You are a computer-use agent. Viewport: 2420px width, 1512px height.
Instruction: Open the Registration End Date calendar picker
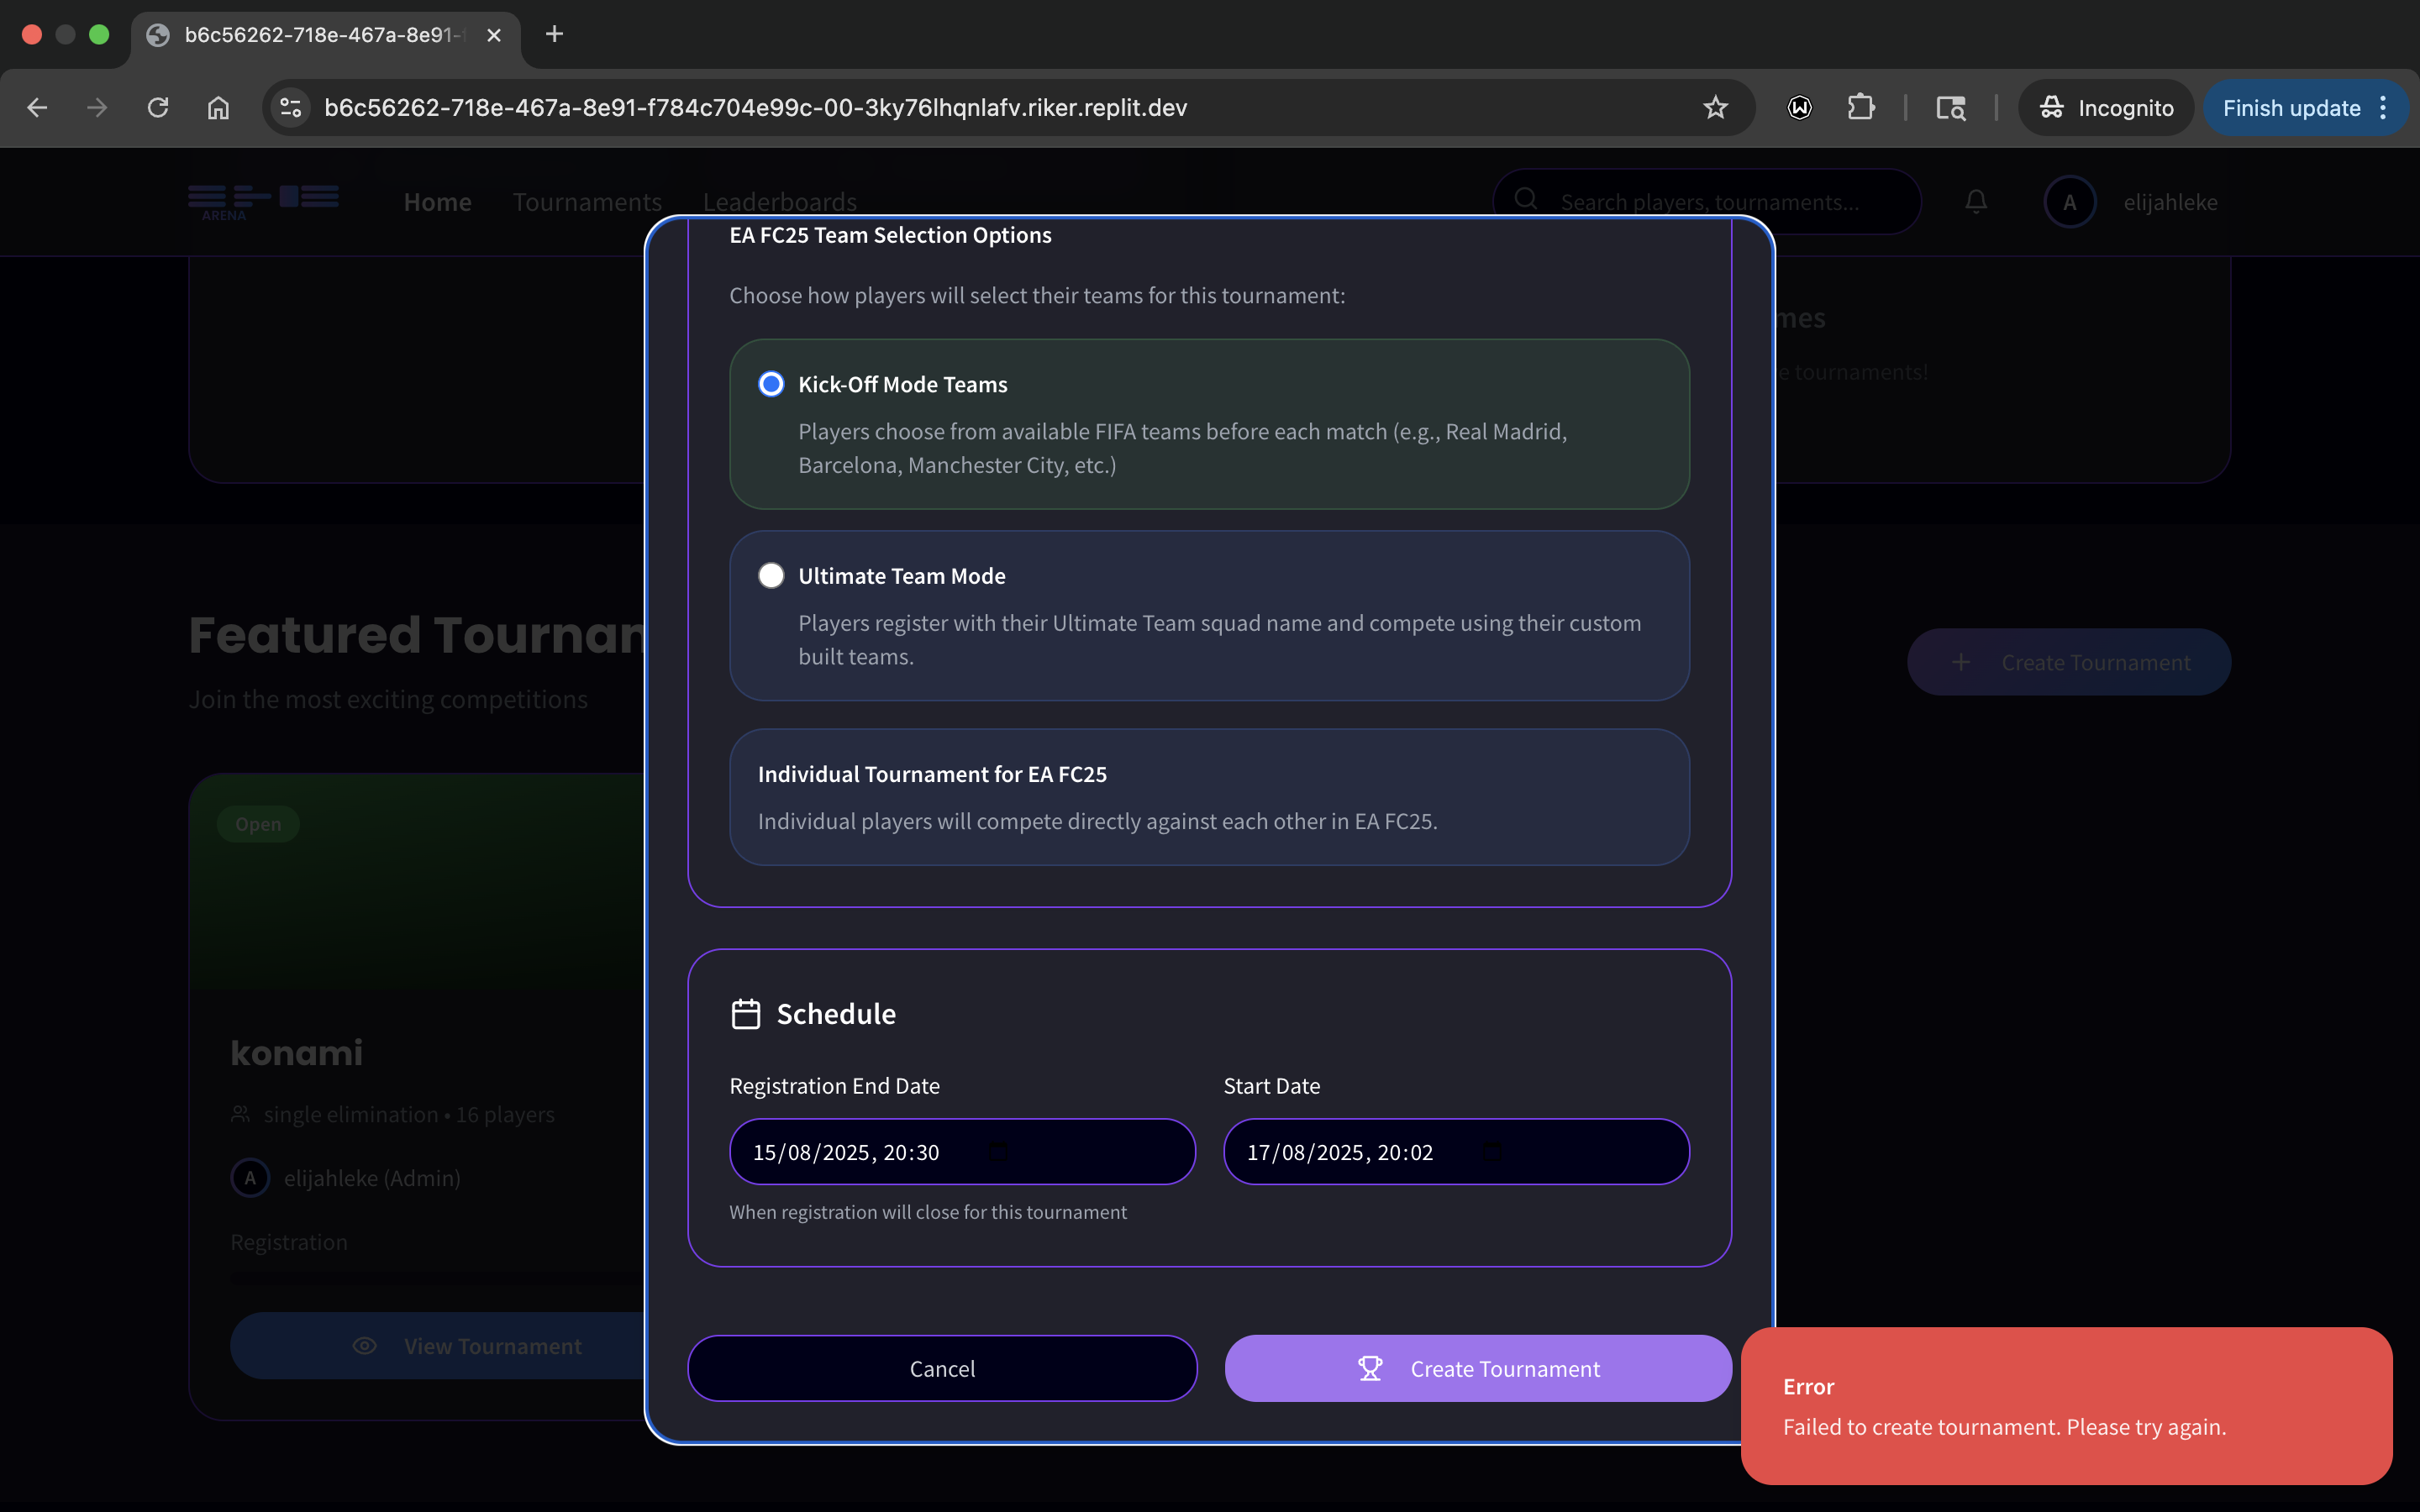998,1152
